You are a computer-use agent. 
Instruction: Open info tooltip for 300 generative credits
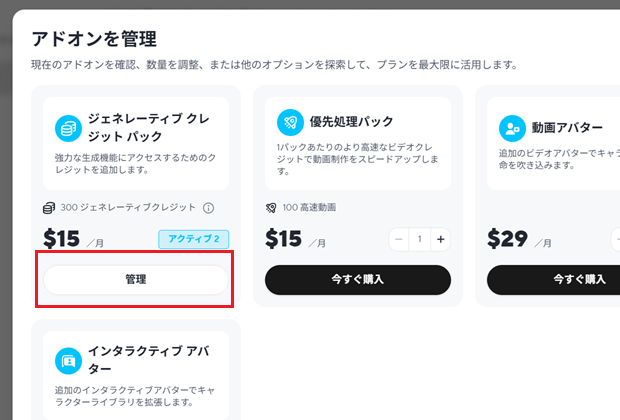(209, 208)
